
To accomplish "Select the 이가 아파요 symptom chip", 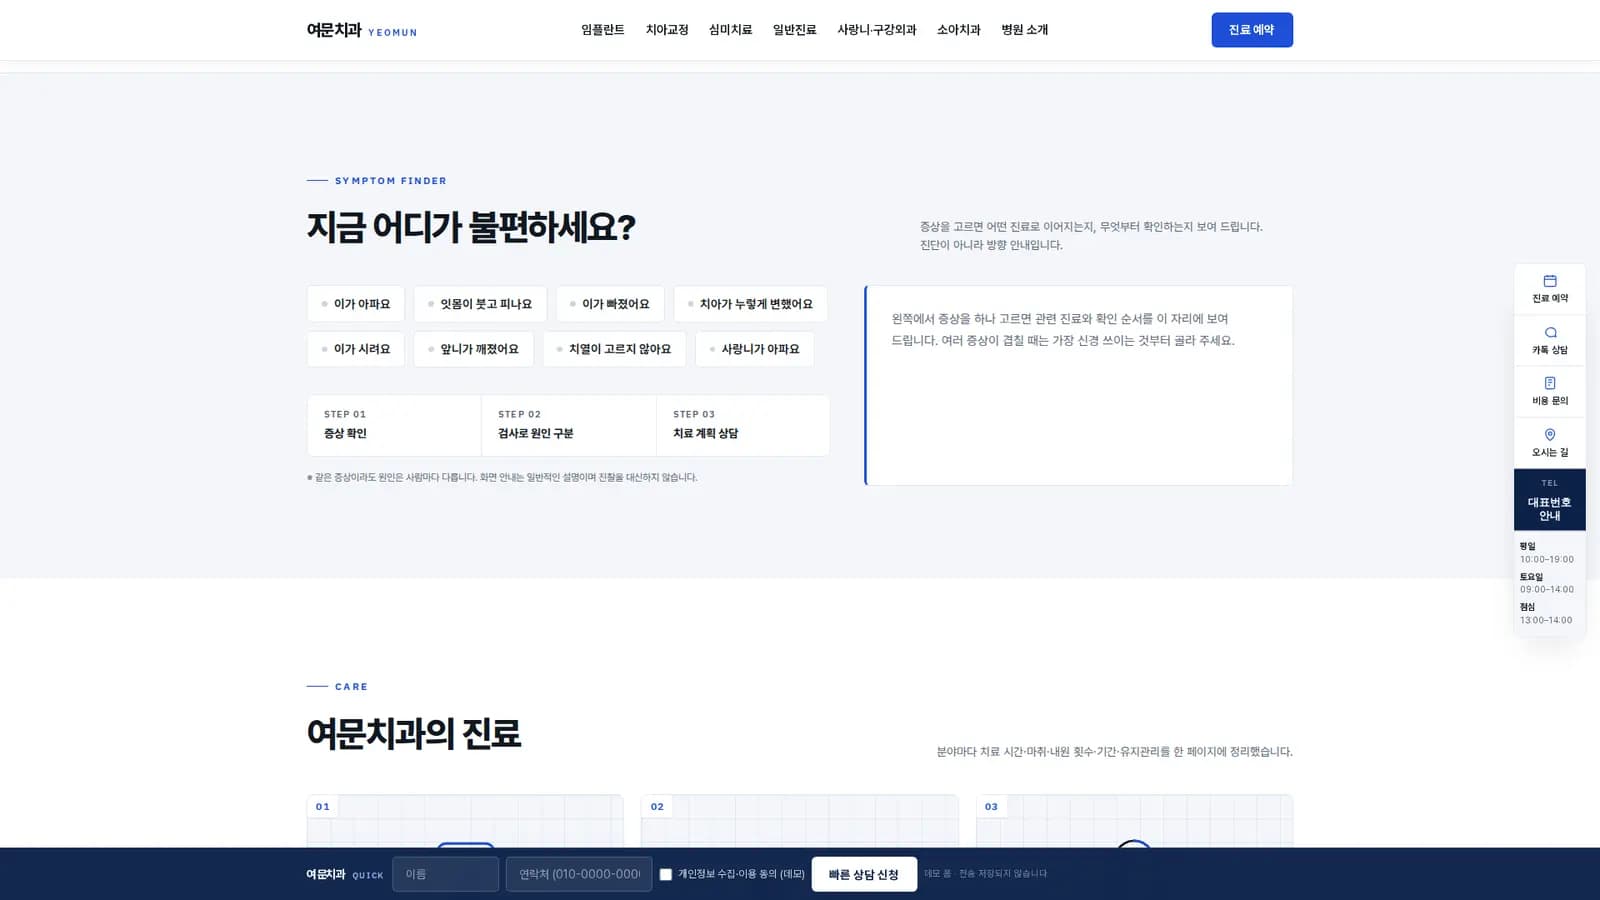I will (356, 304).
